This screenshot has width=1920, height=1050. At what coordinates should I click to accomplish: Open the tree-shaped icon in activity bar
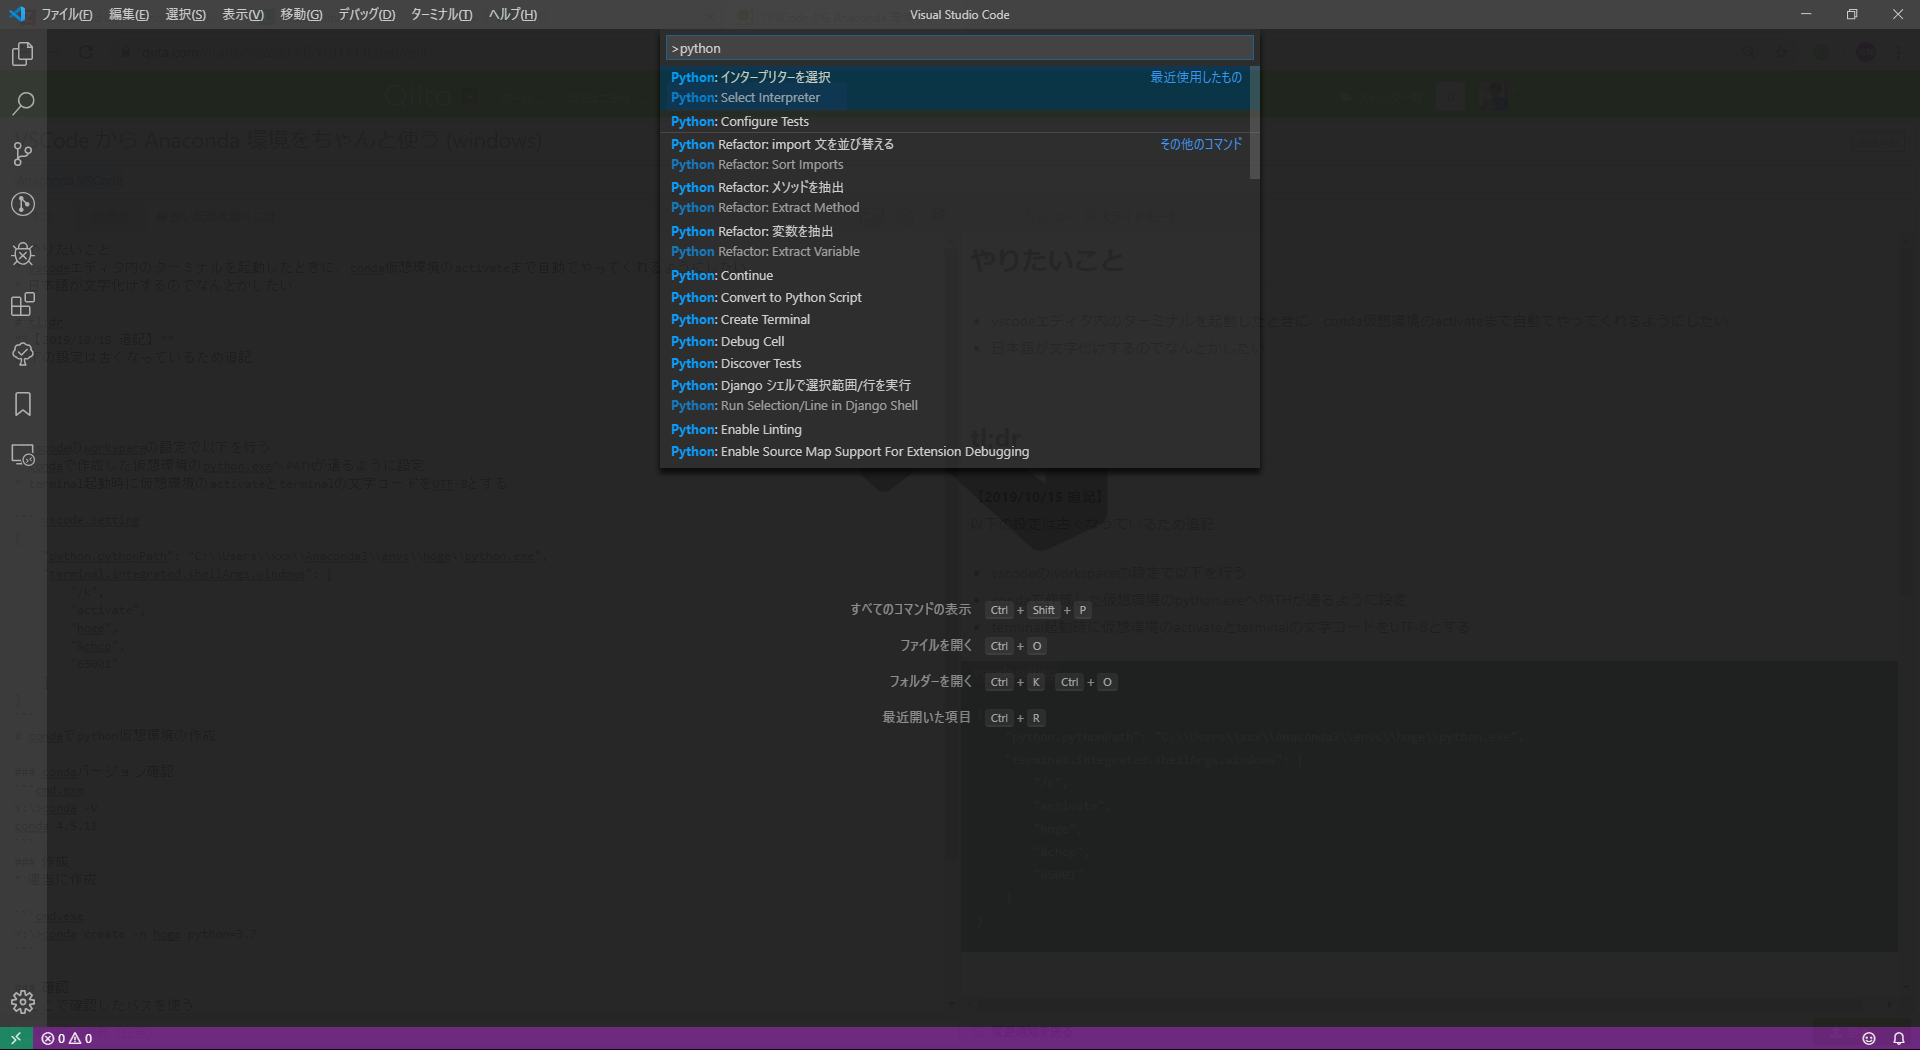point(22,354)
